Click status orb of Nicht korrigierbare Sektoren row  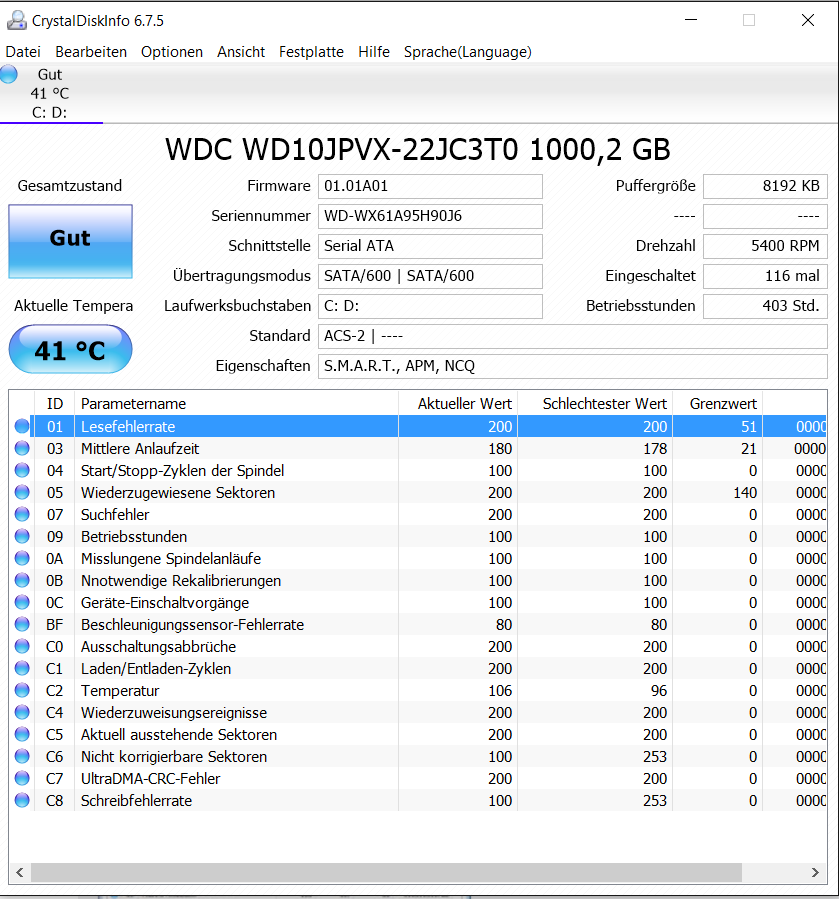pos(22,756)
